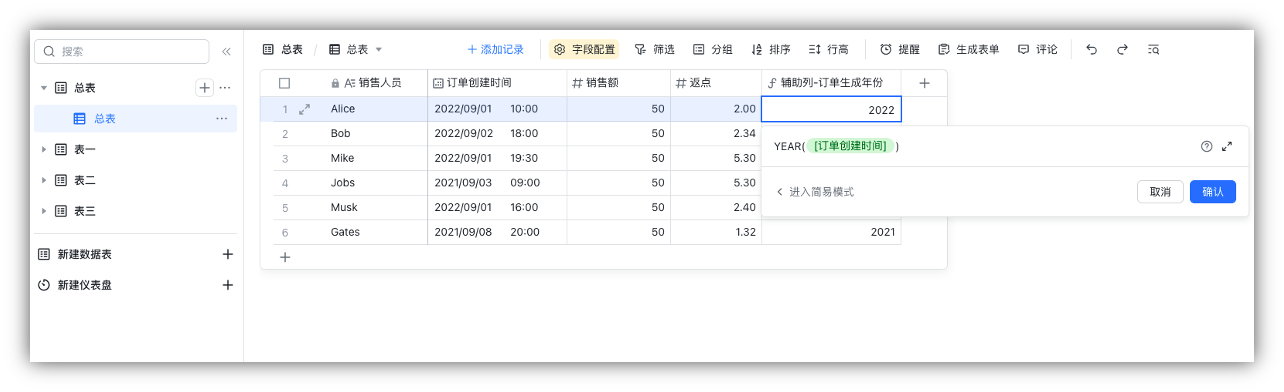Click 生成表单 to generate a form
The width and height of the screenshot is (1284, 392).
pyautogui.click(x=968, y=49)
